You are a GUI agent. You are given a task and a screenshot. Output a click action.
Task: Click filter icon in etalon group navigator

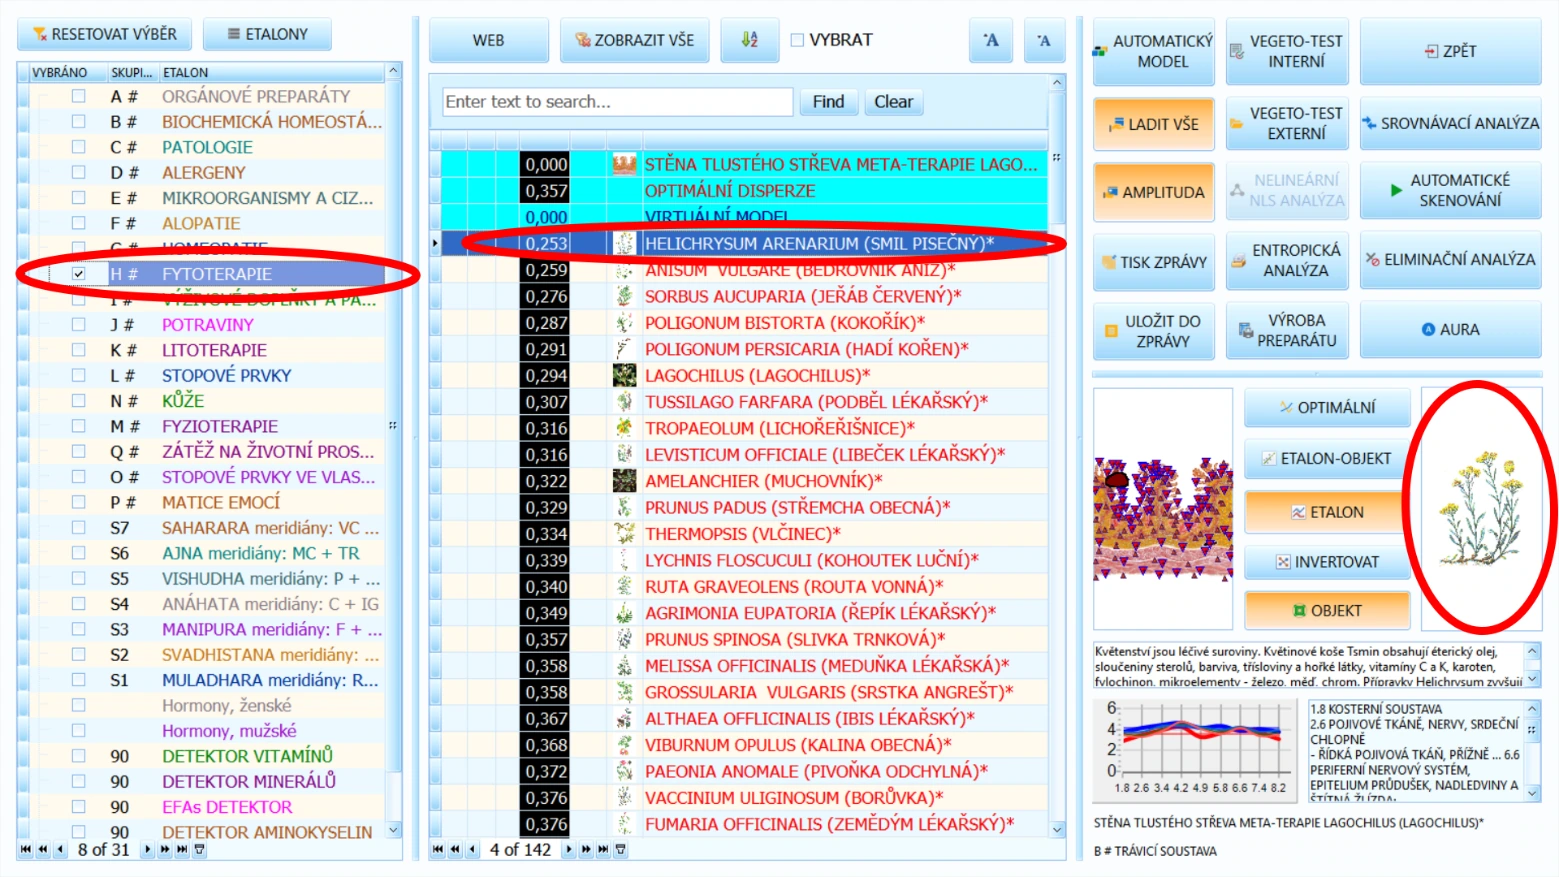pos(199,850)
